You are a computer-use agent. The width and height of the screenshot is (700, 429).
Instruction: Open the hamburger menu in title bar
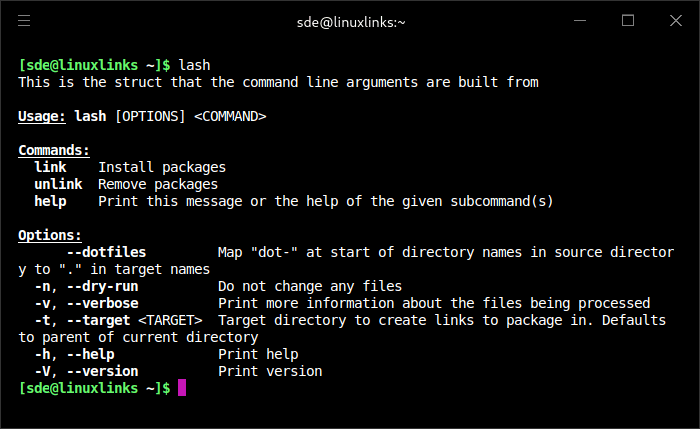pyautogui.click(x=25, y=20)
